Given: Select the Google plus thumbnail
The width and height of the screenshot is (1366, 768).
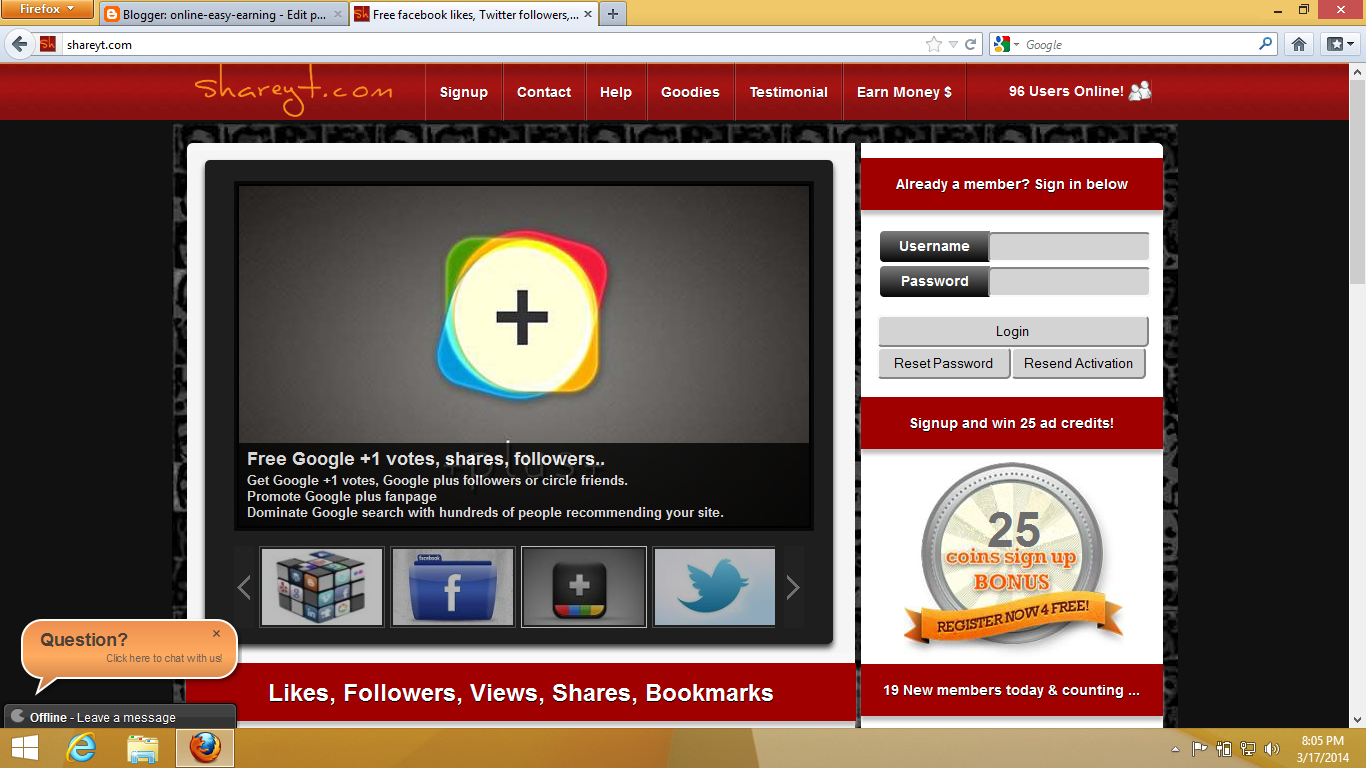Looking at the screenshot, I should coord(584,587).
